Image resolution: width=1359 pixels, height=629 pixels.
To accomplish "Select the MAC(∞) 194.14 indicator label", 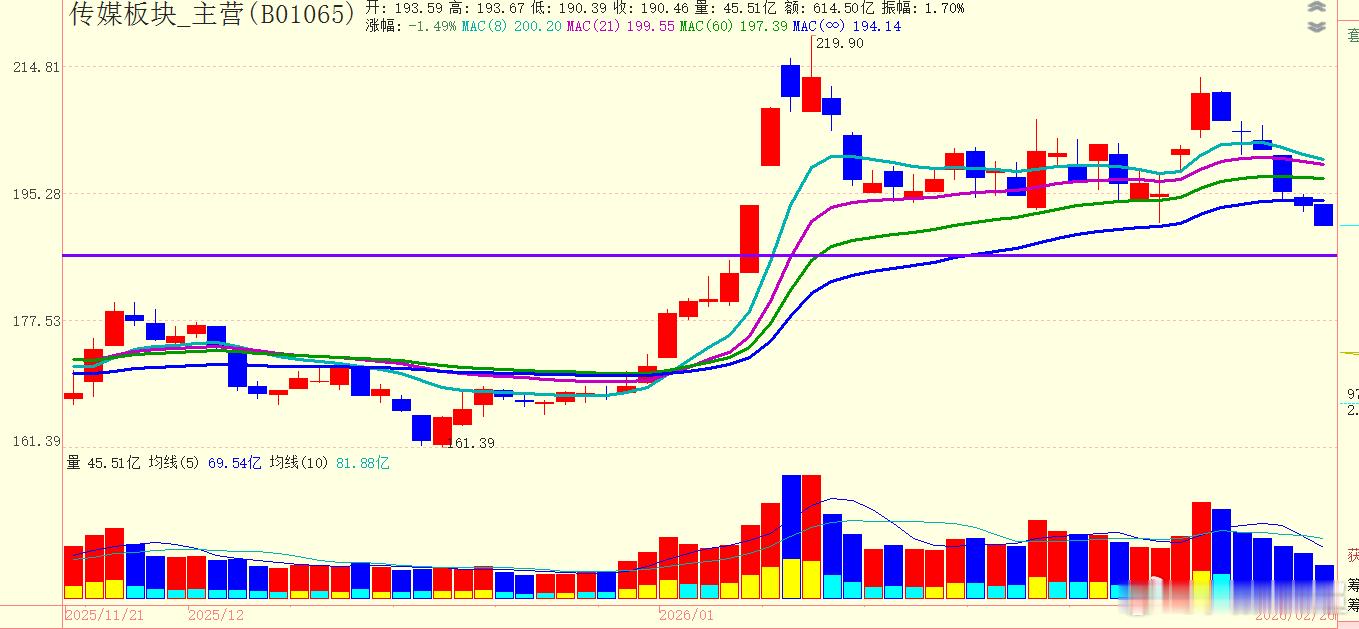I will 847,26.
